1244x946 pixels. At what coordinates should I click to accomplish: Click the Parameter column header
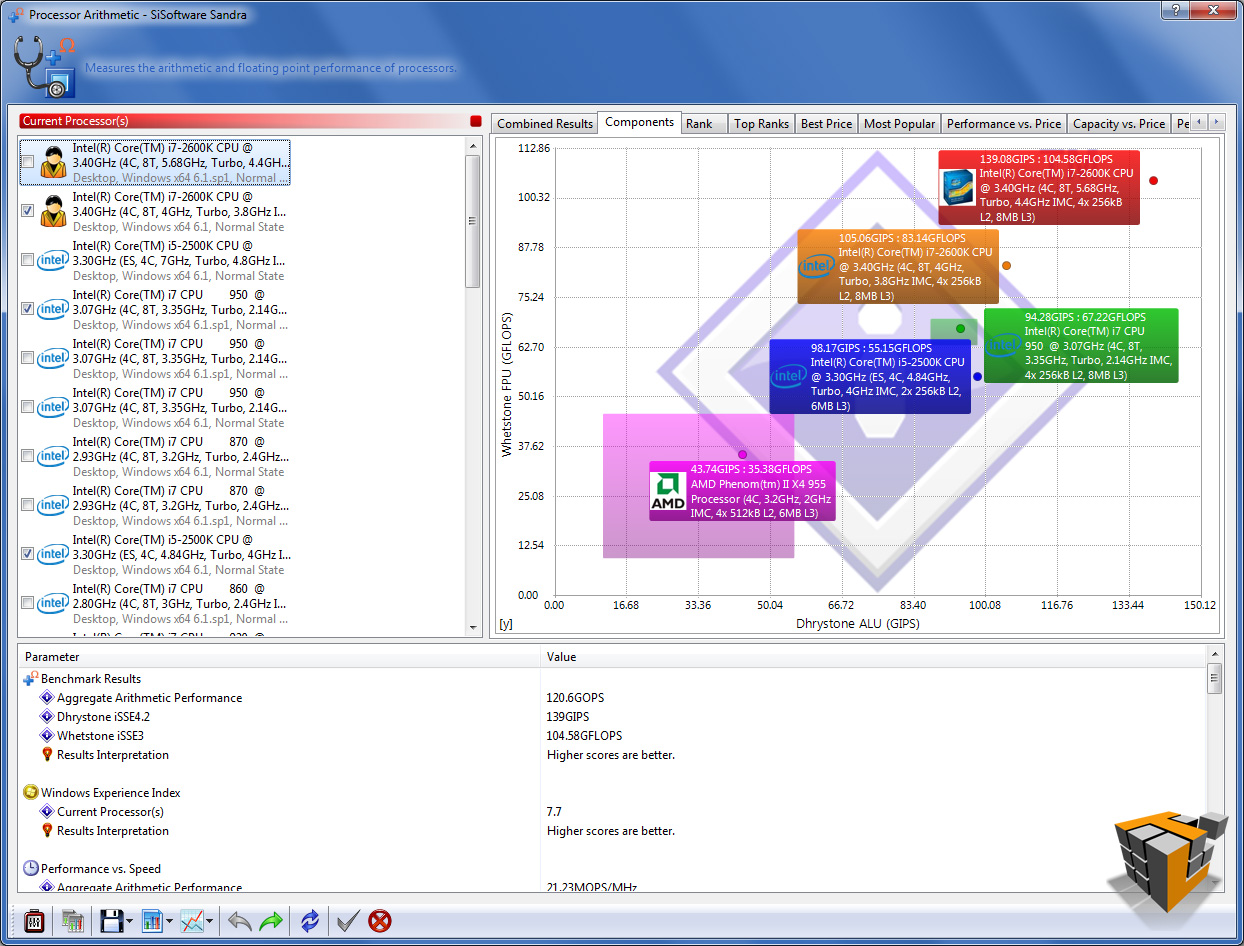[280, 657]
